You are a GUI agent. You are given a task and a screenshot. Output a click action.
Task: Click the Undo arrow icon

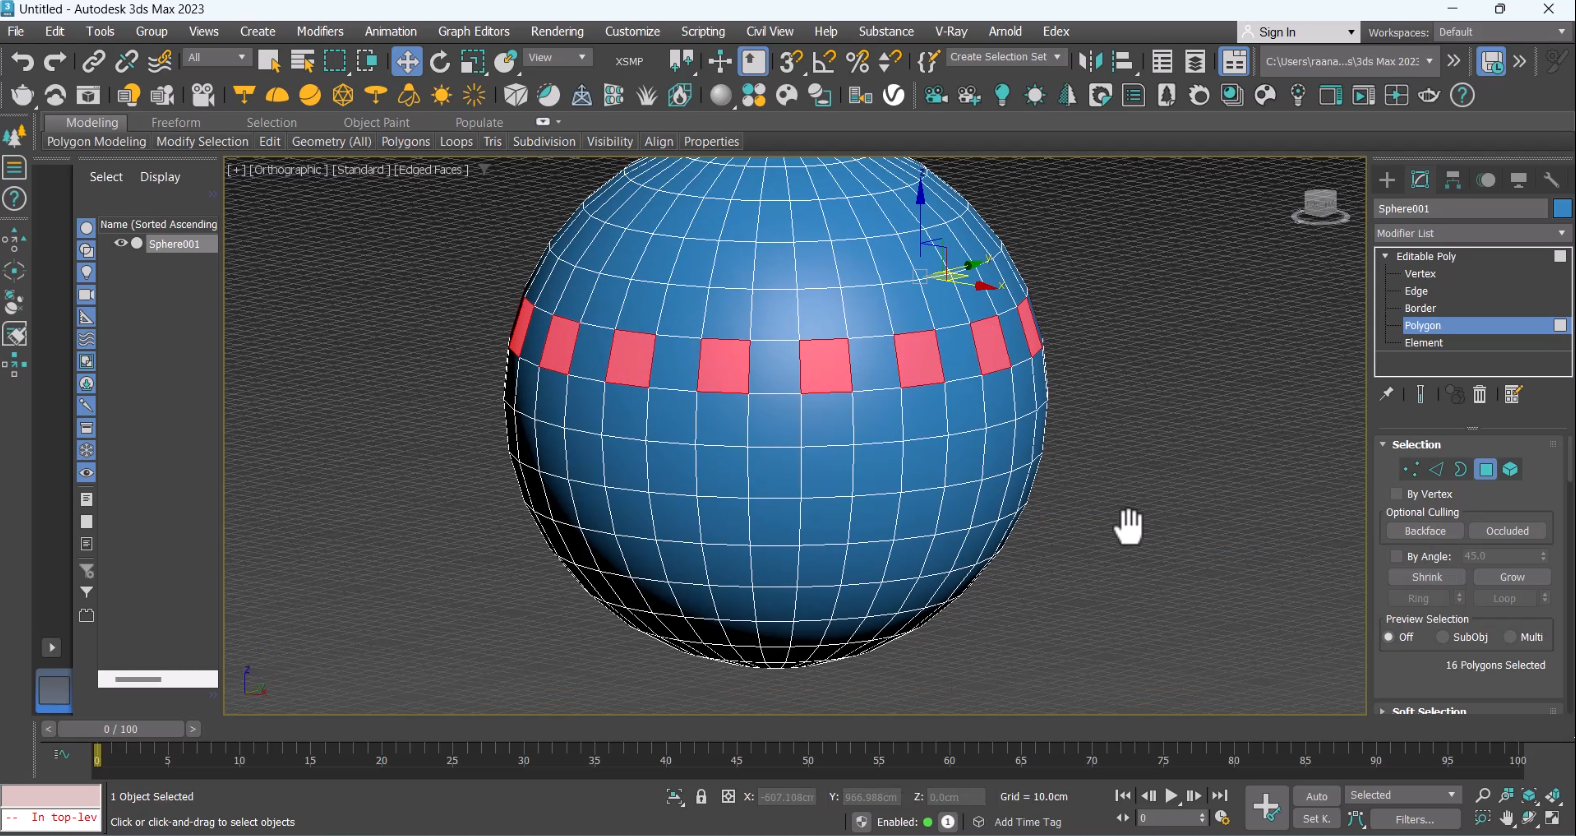[22, 62]
